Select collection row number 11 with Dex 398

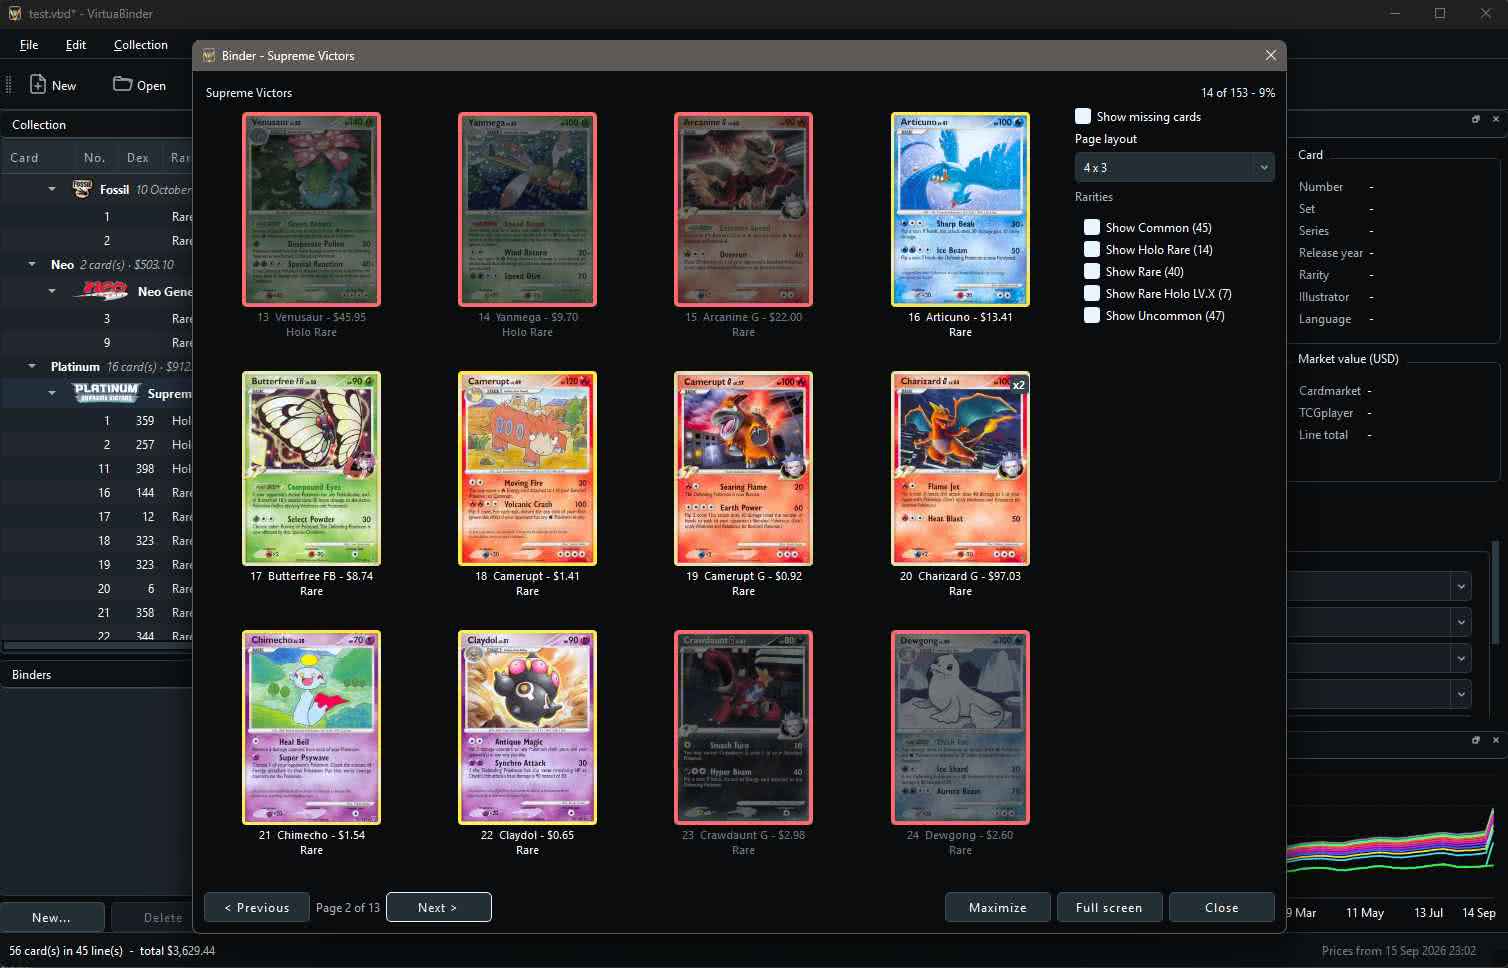97,469
